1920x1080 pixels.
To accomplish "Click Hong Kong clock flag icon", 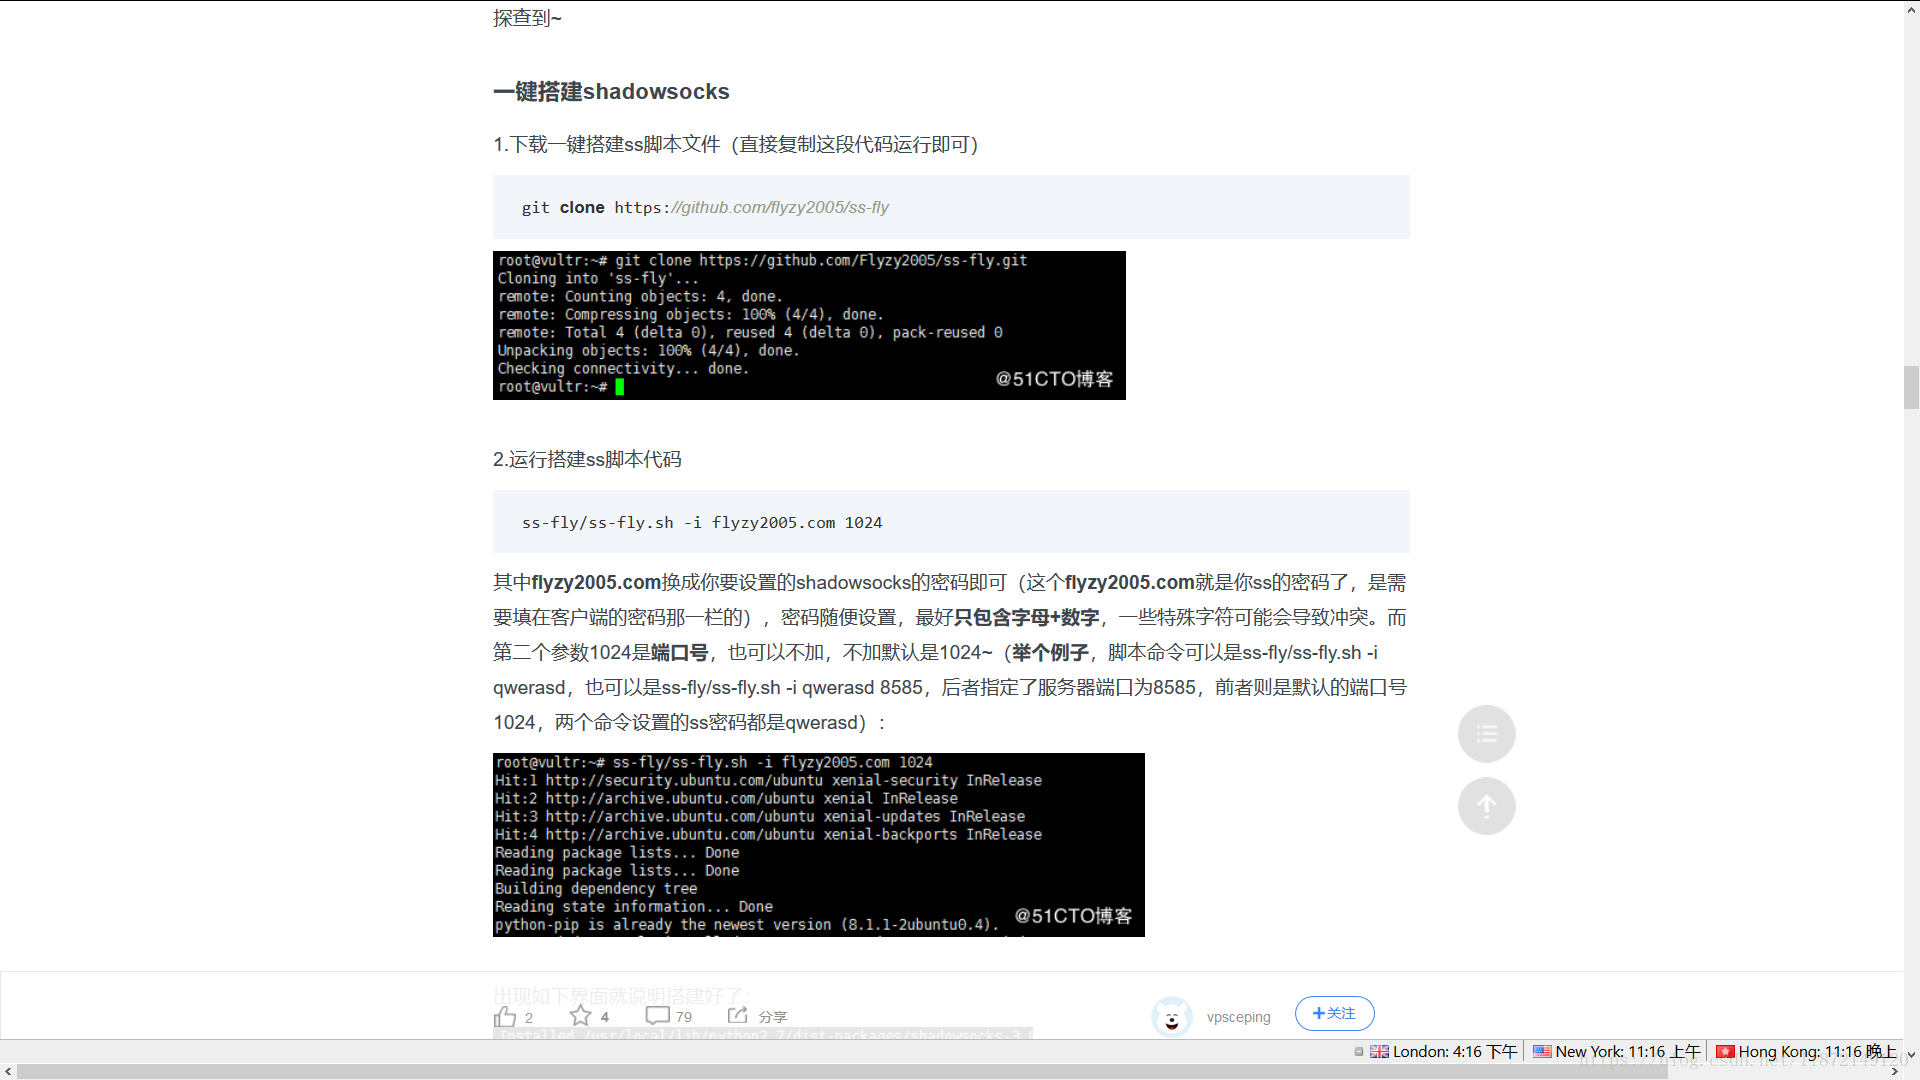I will click(1725, 1052).
